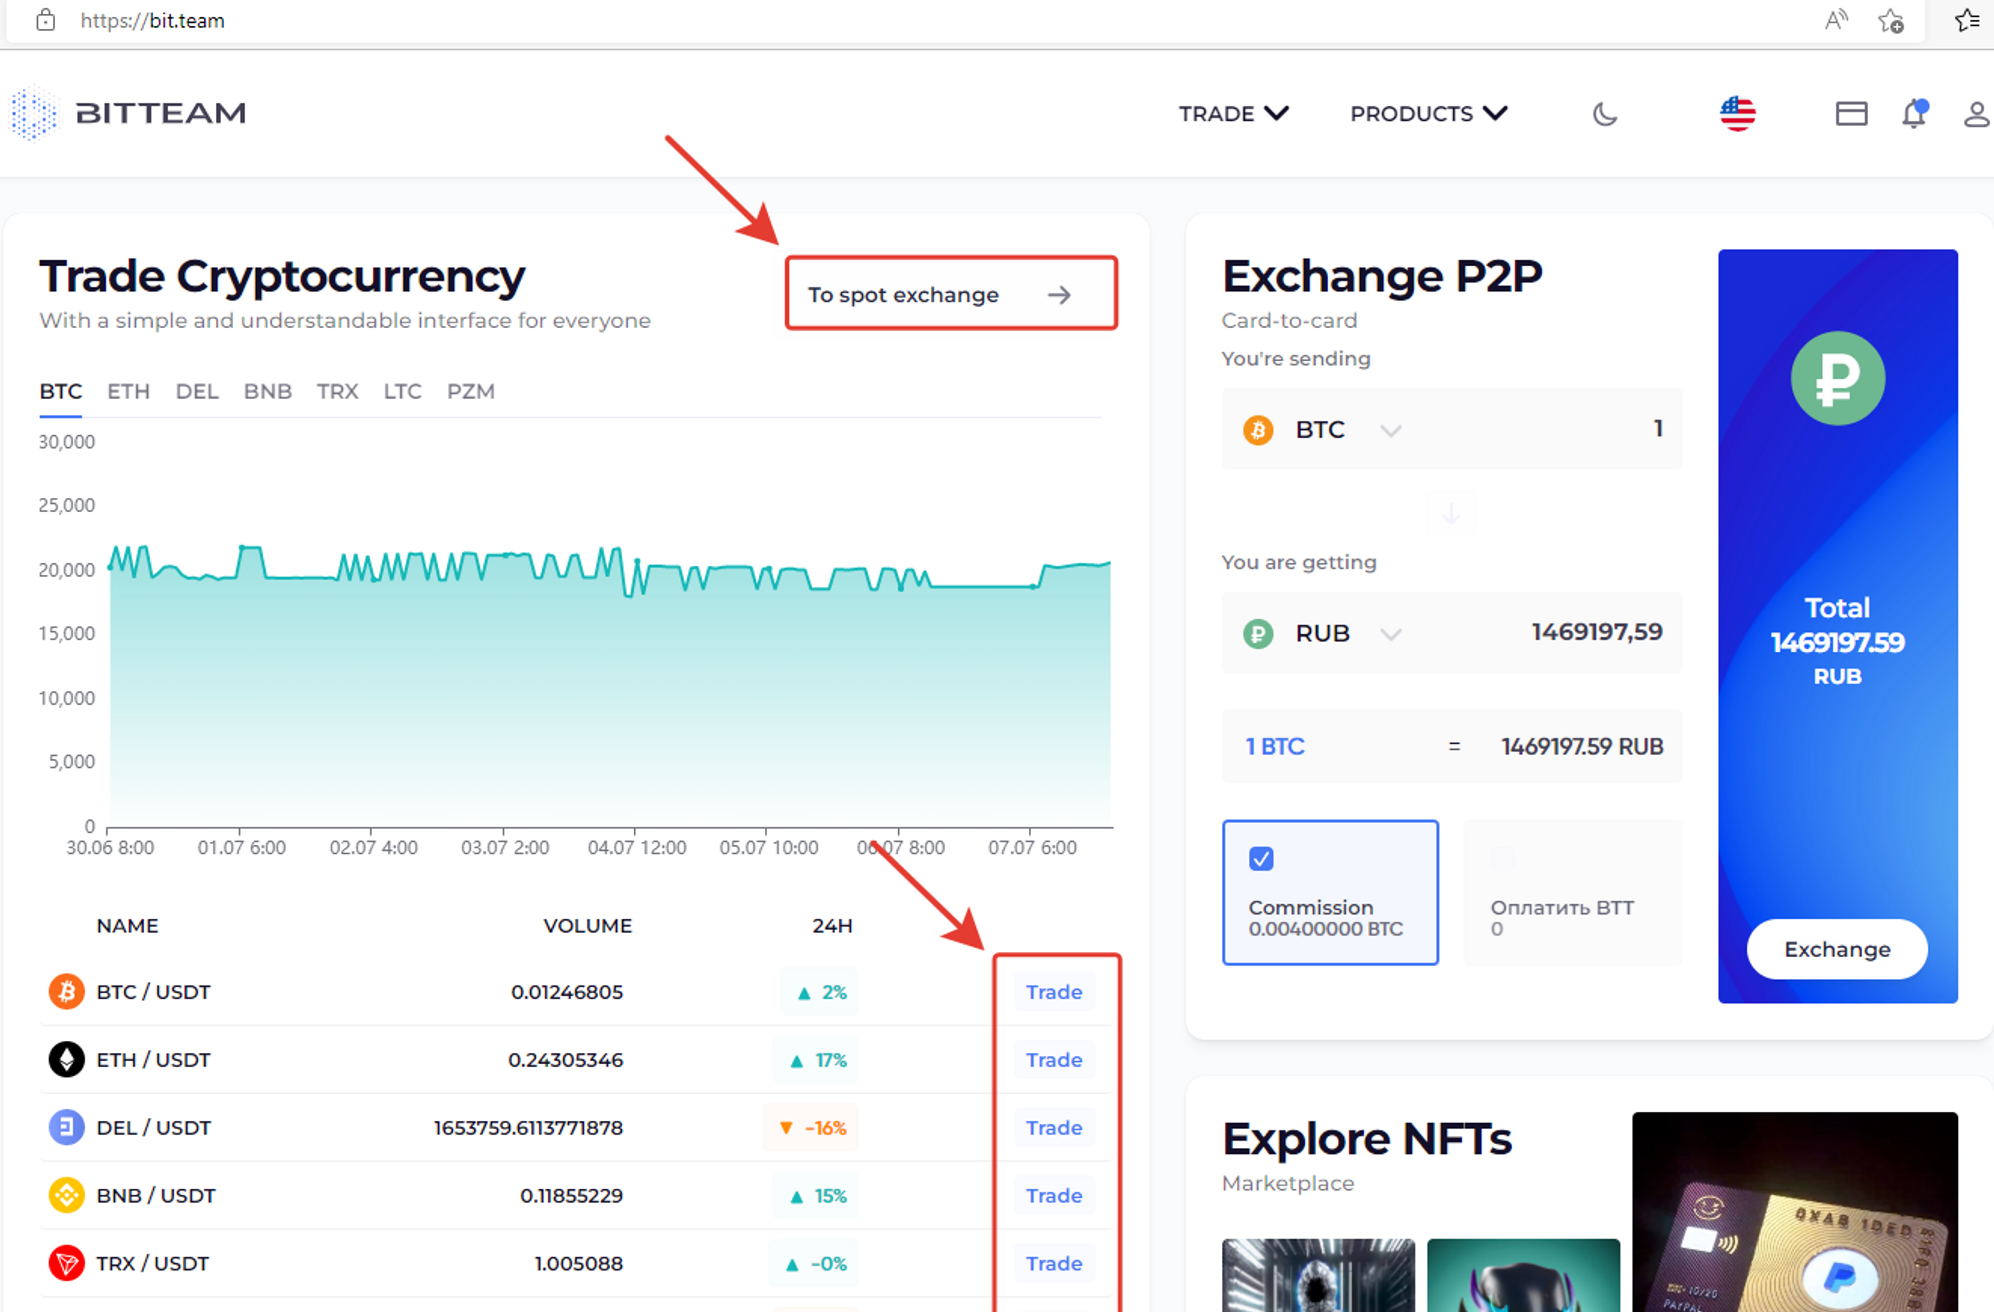This screenshot has height=1312, width=1994.
Task: Click the ETH coin icon in pairs table
Action: (x=66, y=1060)
